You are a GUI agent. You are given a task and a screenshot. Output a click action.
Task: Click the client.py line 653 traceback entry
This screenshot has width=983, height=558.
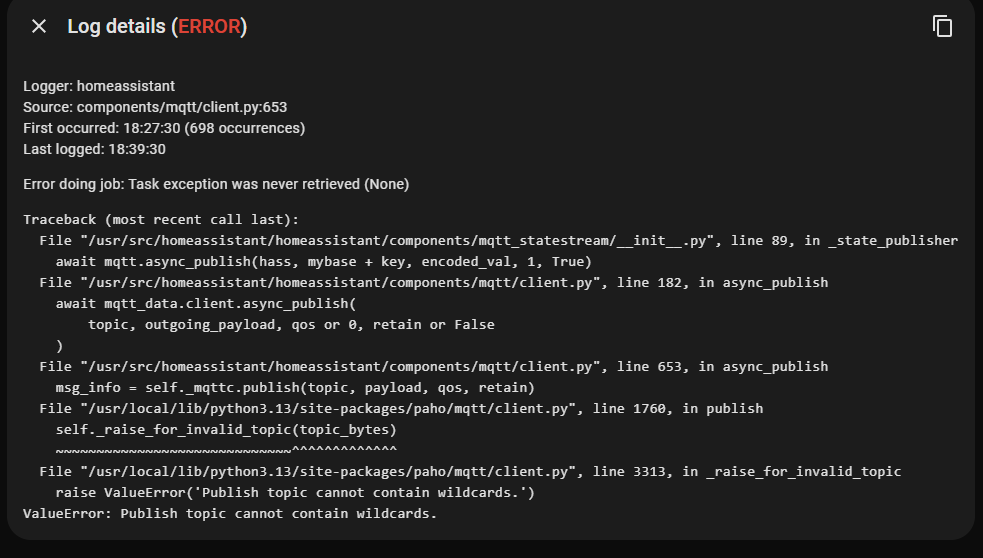(433, 366)
